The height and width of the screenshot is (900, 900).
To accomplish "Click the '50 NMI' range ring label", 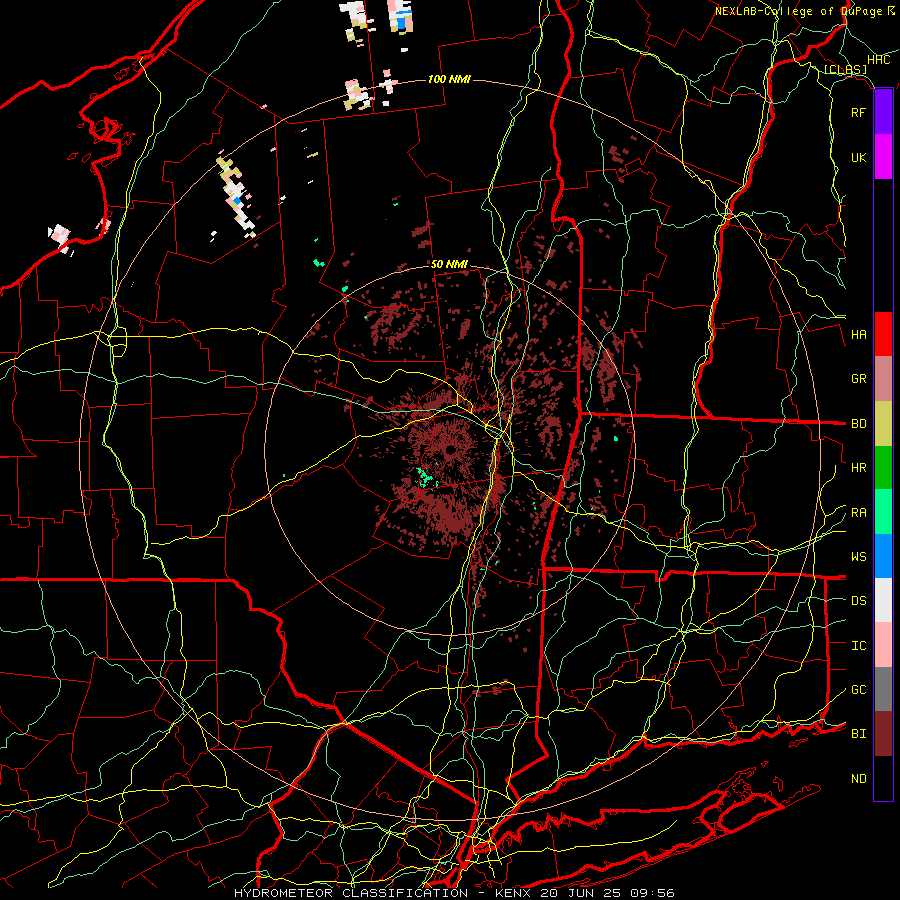I will tap(449, 264).
